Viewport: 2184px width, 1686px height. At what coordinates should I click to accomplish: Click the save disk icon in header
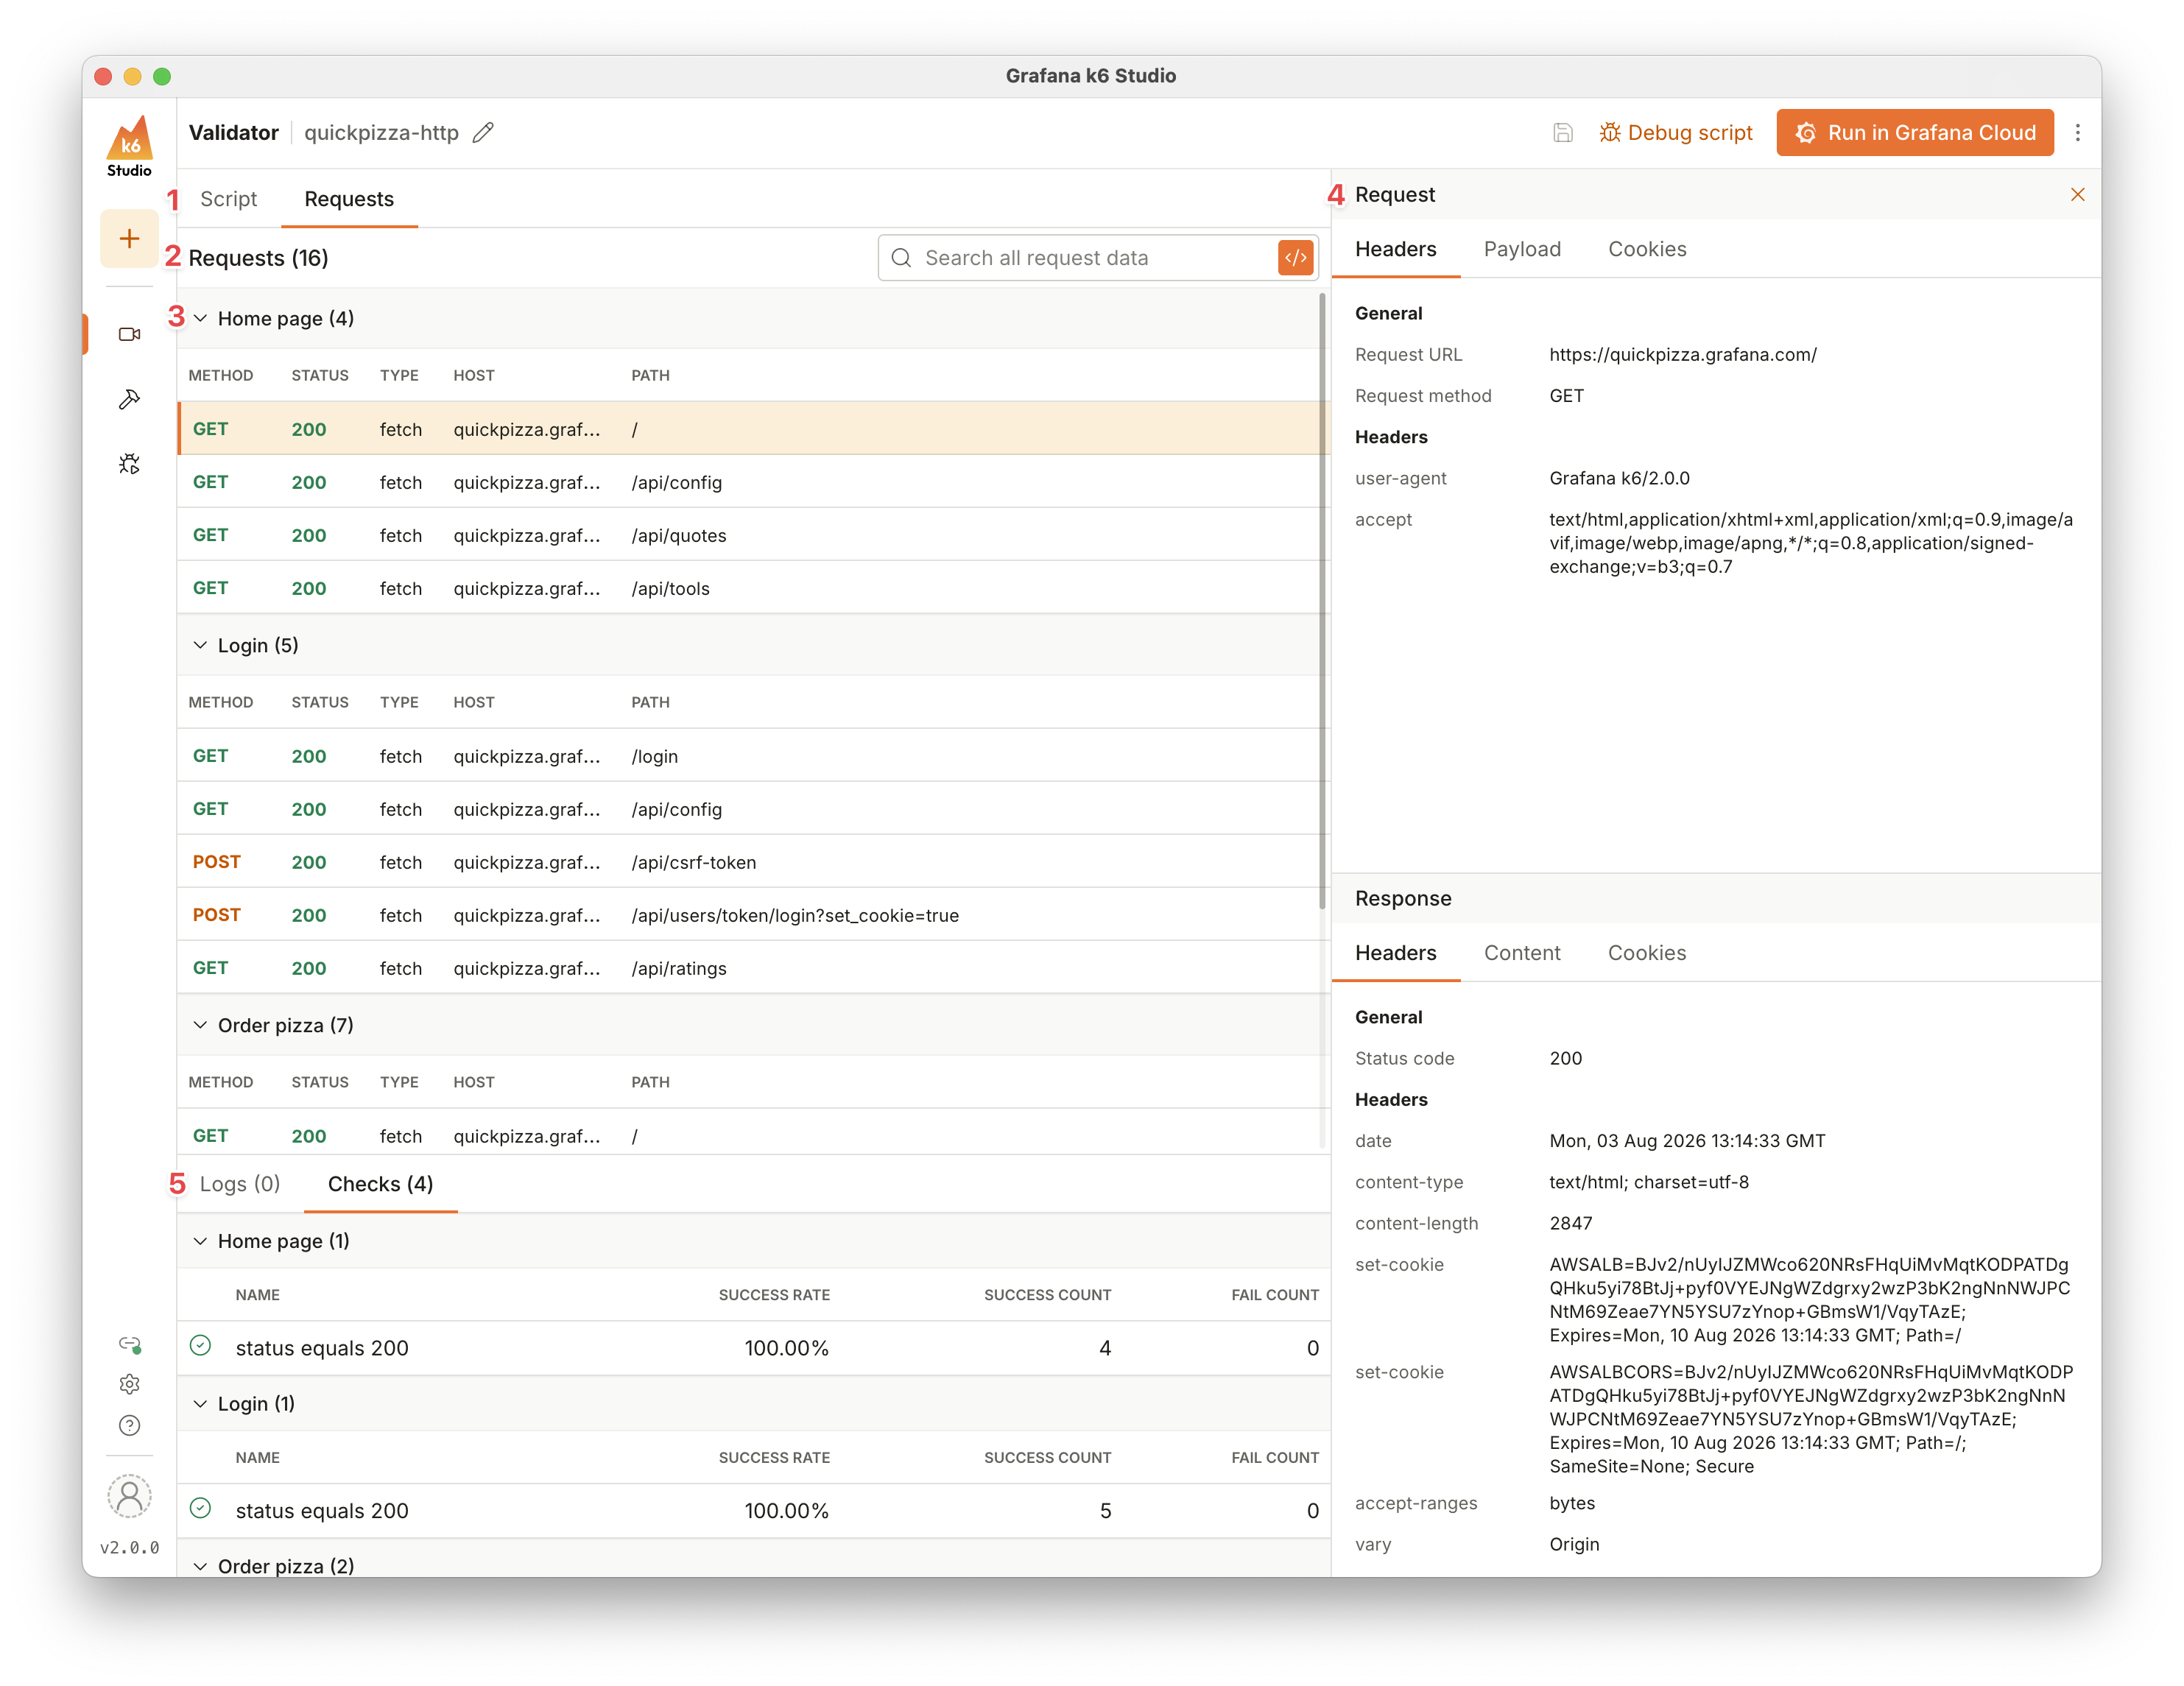tap(1562, 133)
